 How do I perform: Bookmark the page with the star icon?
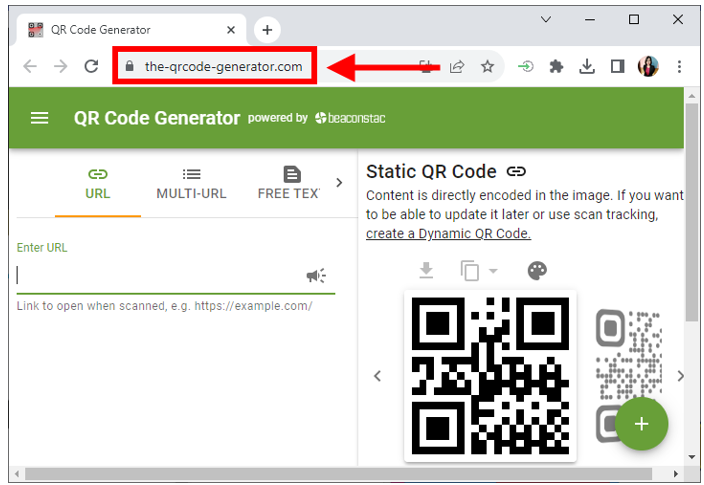[x=487, y=67]
